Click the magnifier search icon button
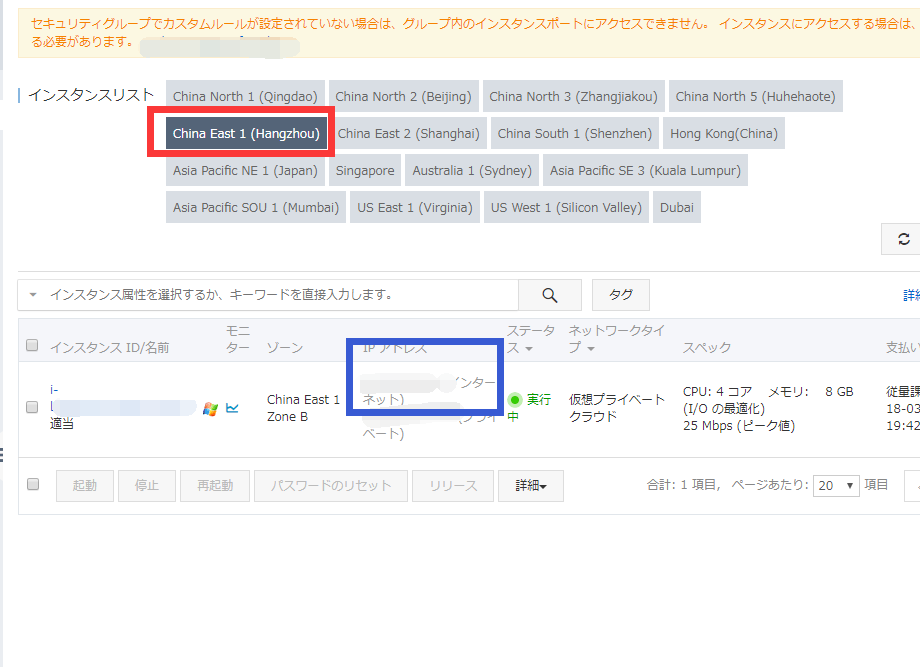920x667 pixels. coord(550,295)
